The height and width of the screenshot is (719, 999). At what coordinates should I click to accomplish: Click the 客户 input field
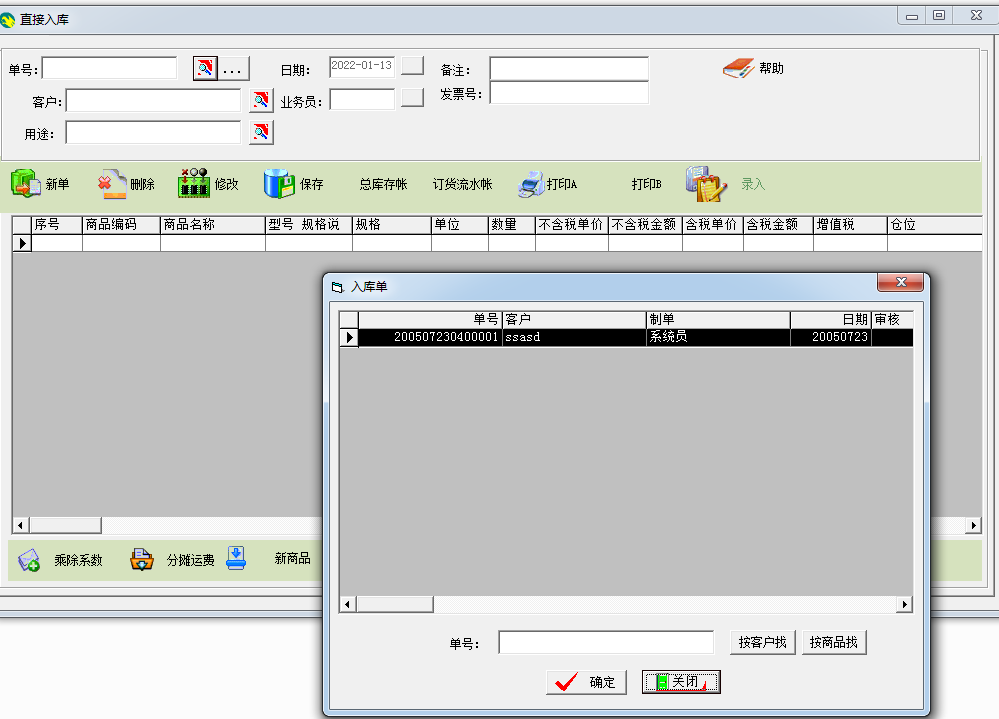(154, 101)
